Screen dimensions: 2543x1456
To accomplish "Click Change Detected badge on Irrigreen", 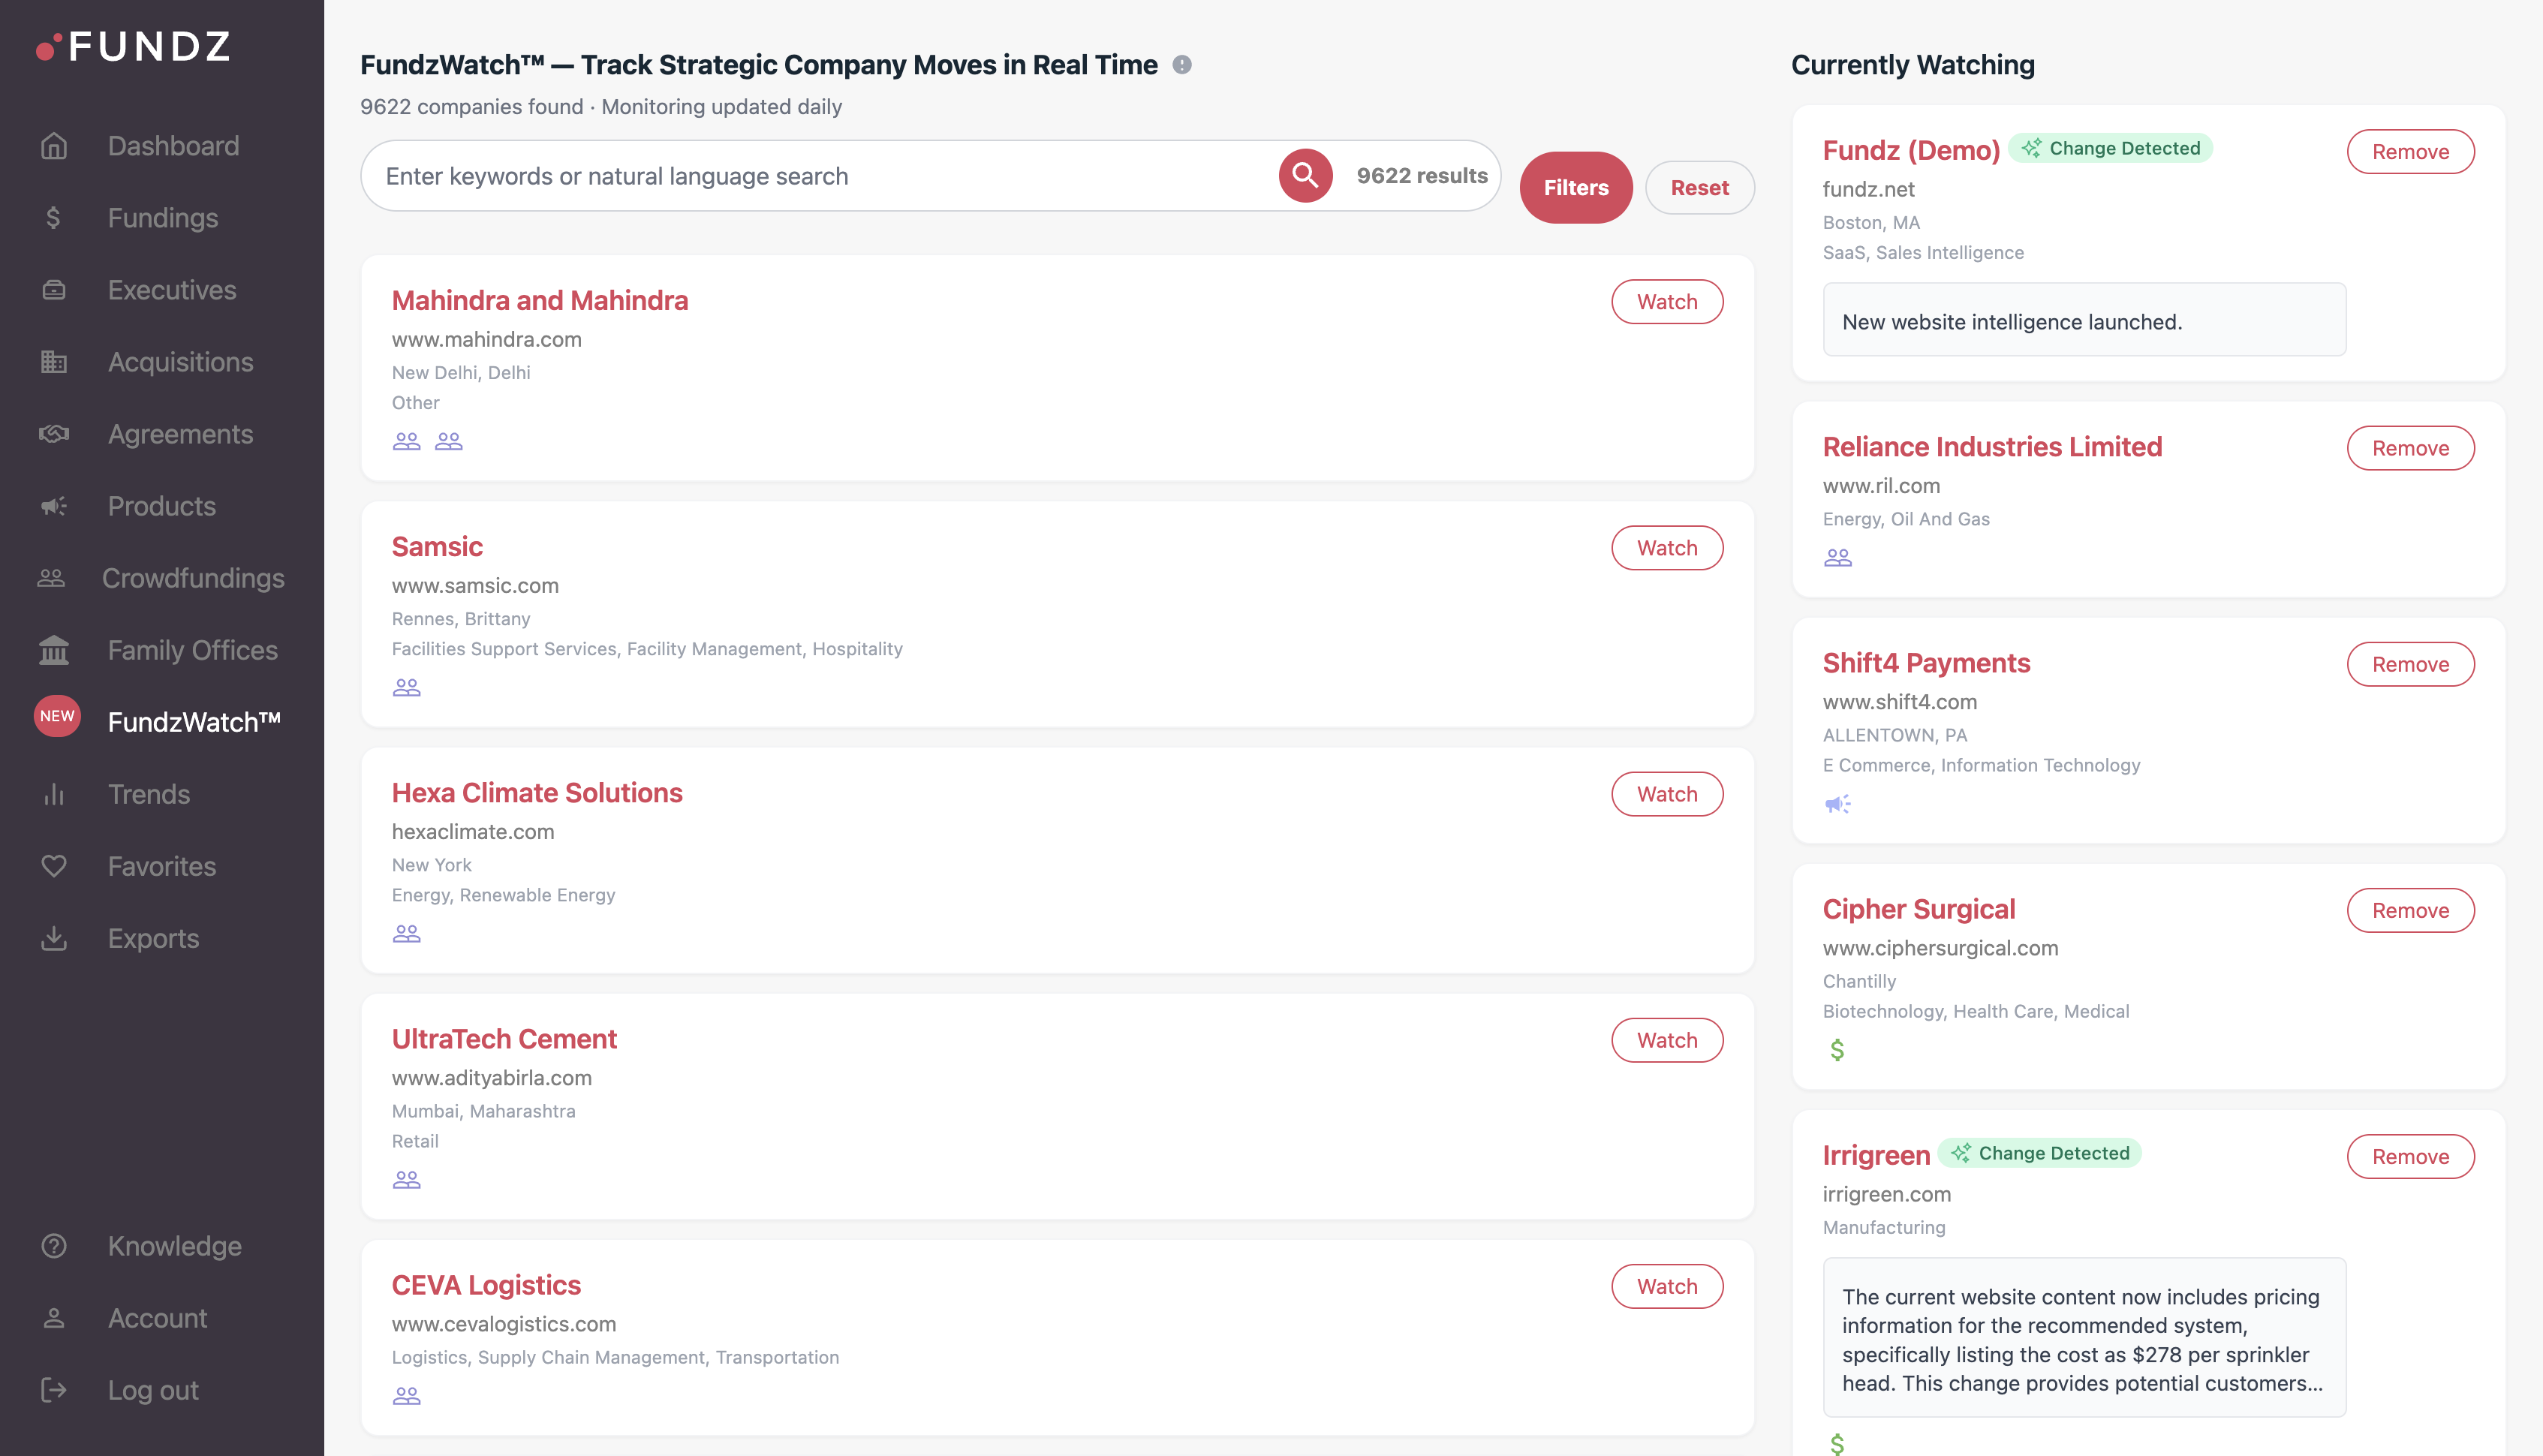I will (2040, 1153).
